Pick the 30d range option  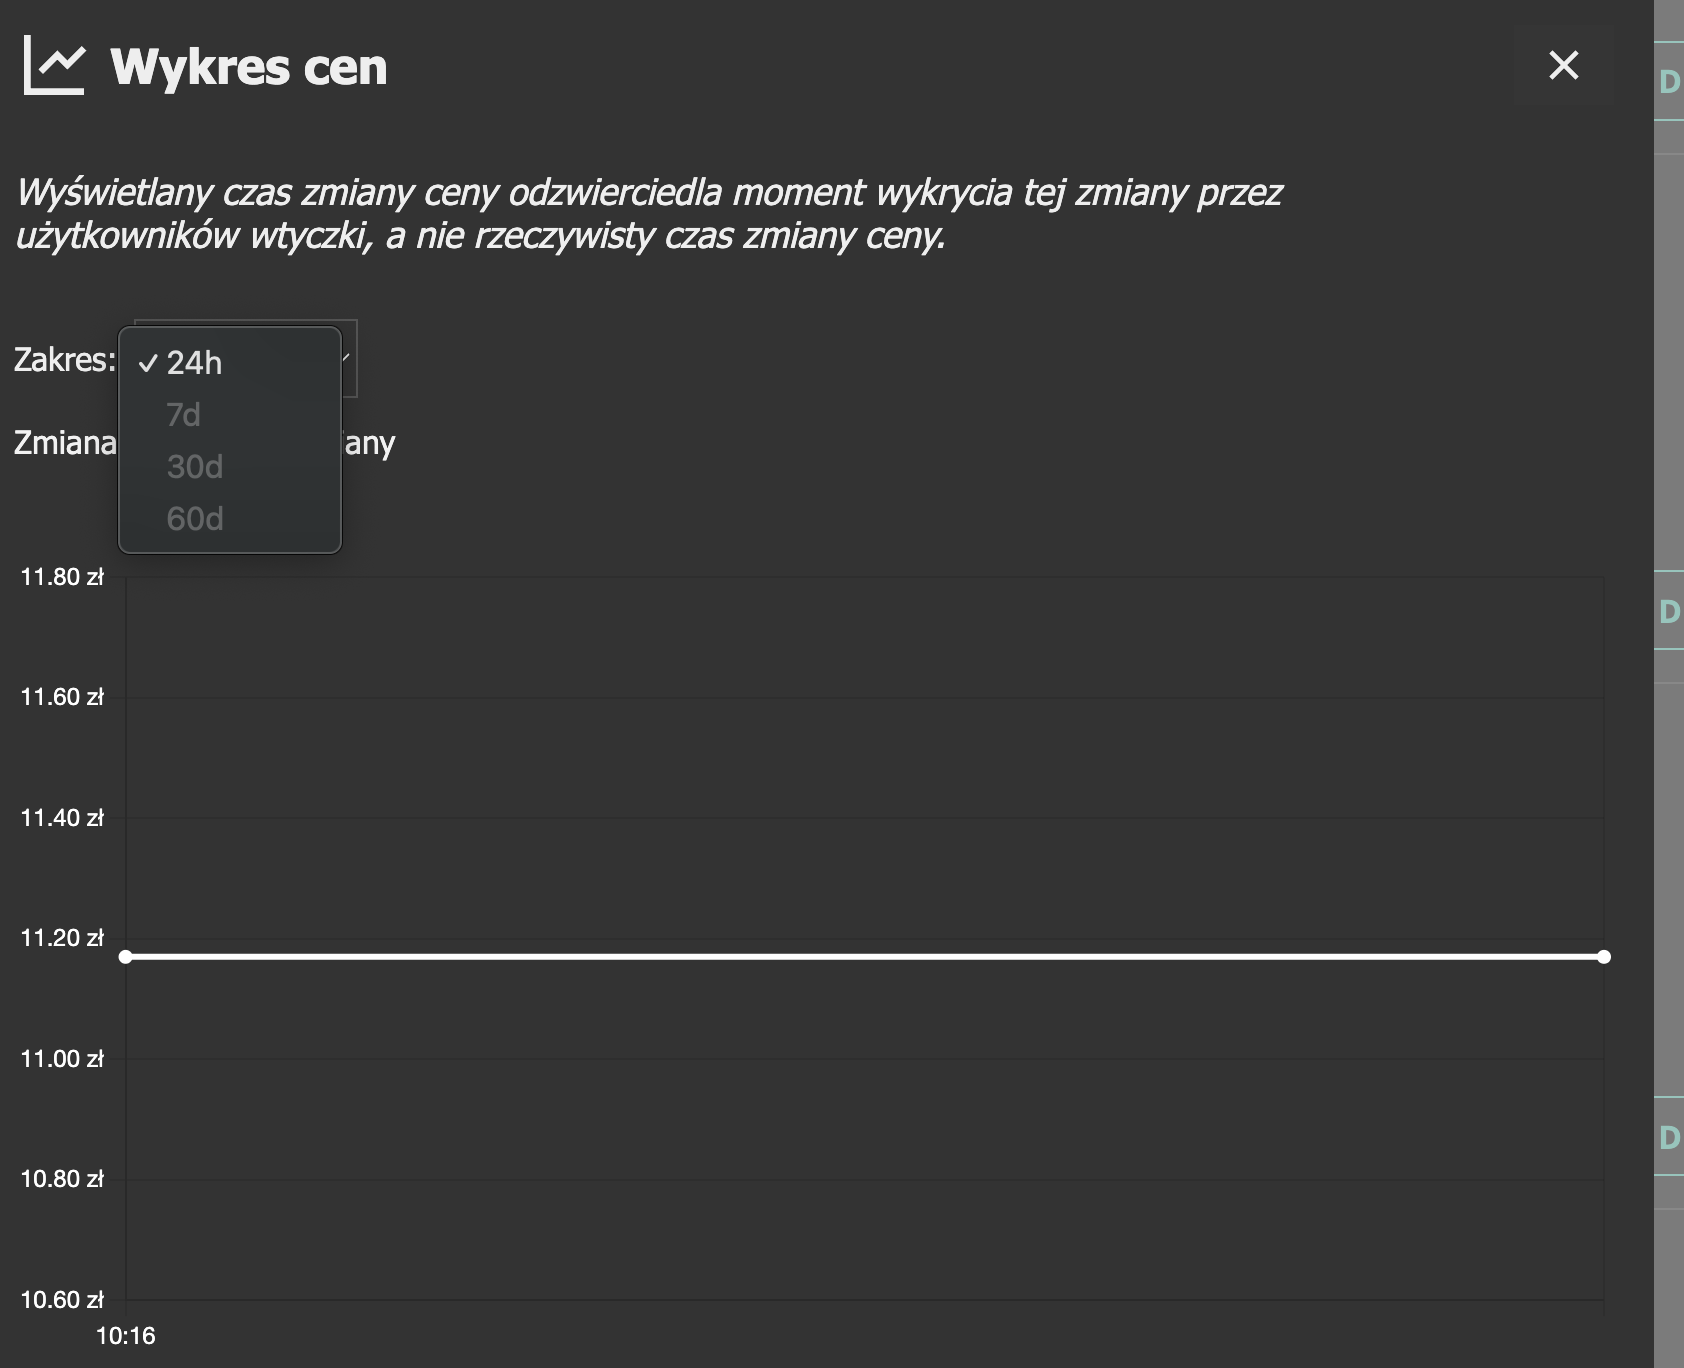(195, 467)
